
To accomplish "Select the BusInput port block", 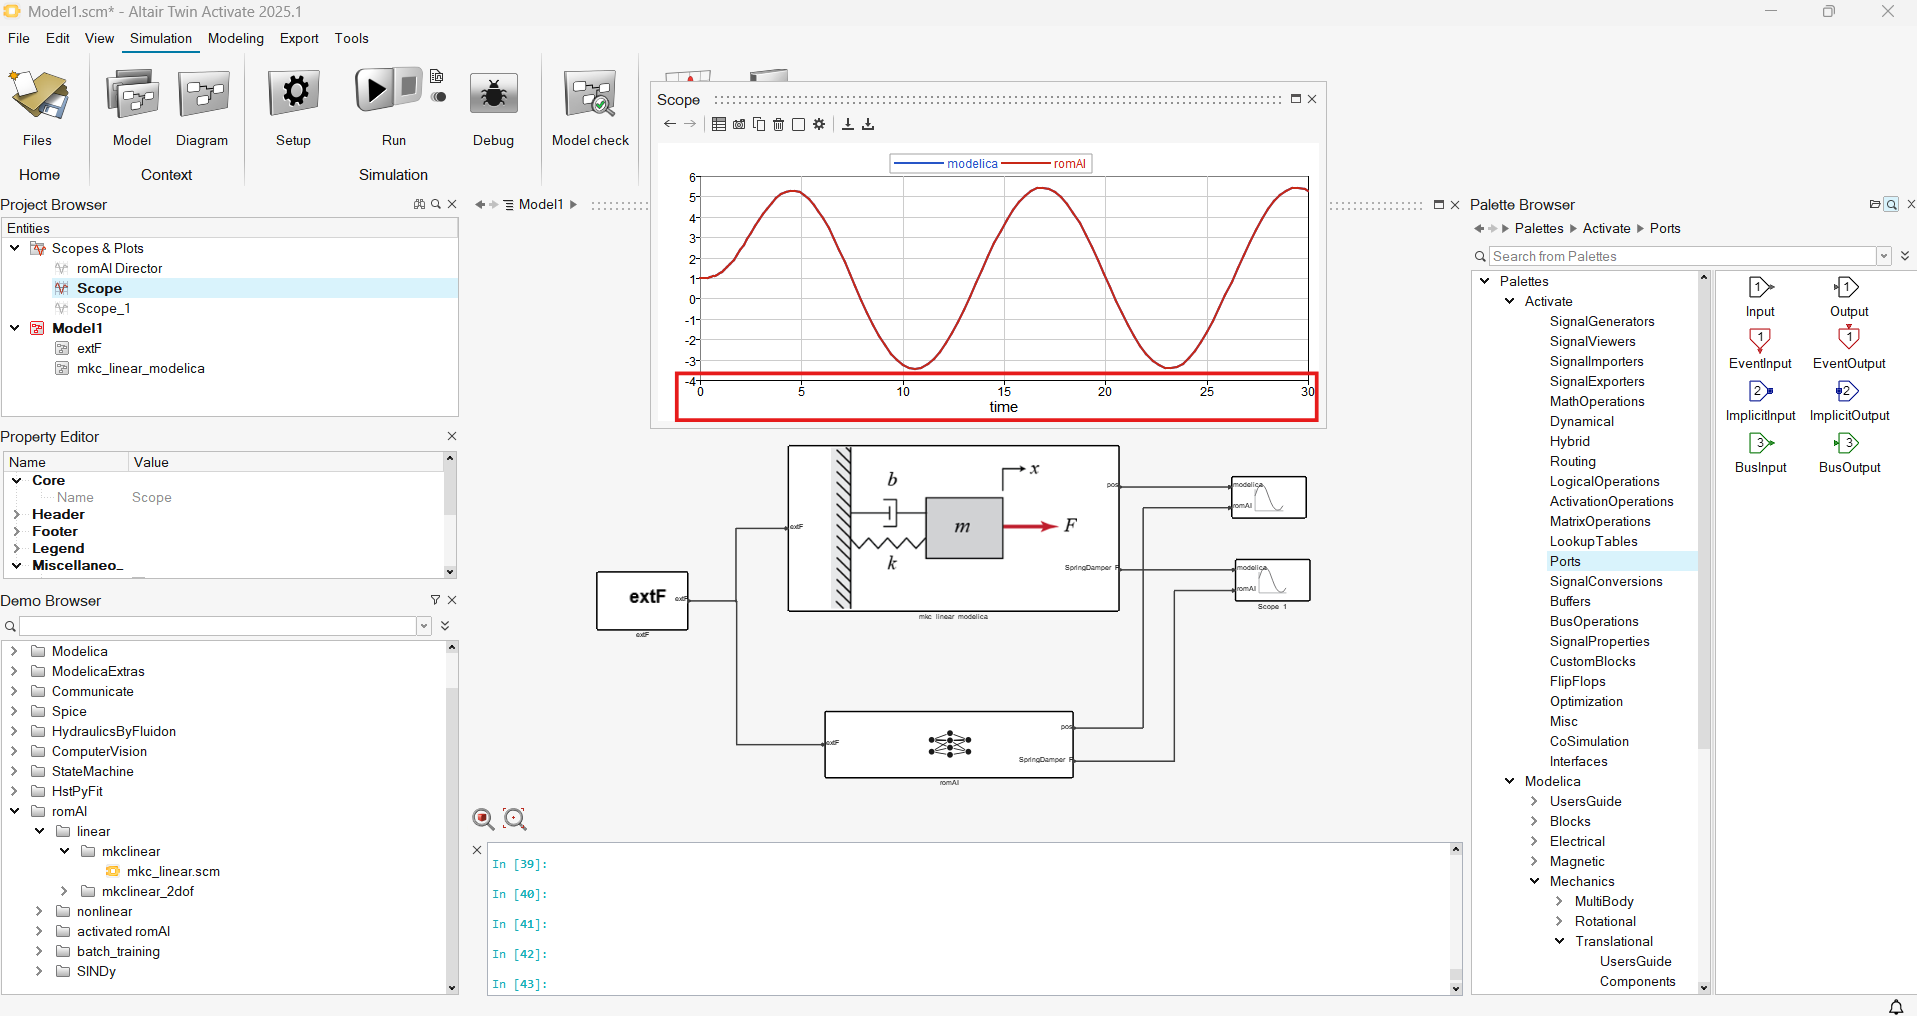I will click(x=1760, y=453).
